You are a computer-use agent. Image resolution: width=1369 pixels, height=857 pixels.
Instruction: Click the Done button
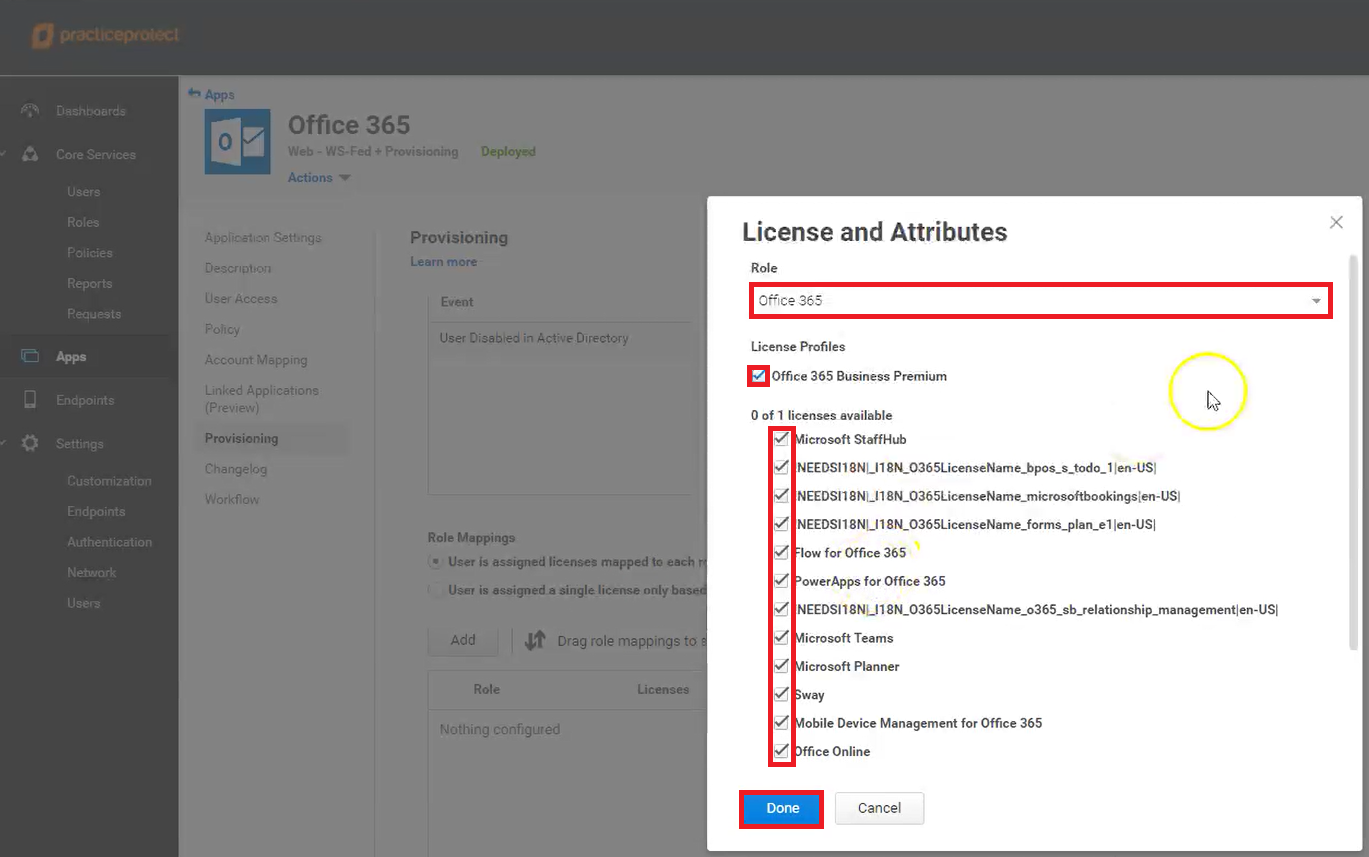pyautogui.click(x=782, y=808)
